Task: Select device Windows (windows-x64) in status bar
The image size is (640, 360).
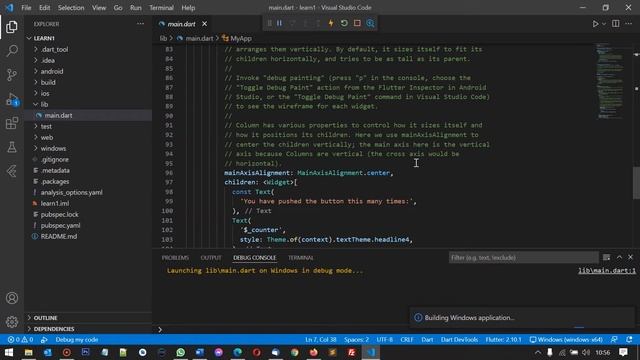Action: [x=566, y=340]
